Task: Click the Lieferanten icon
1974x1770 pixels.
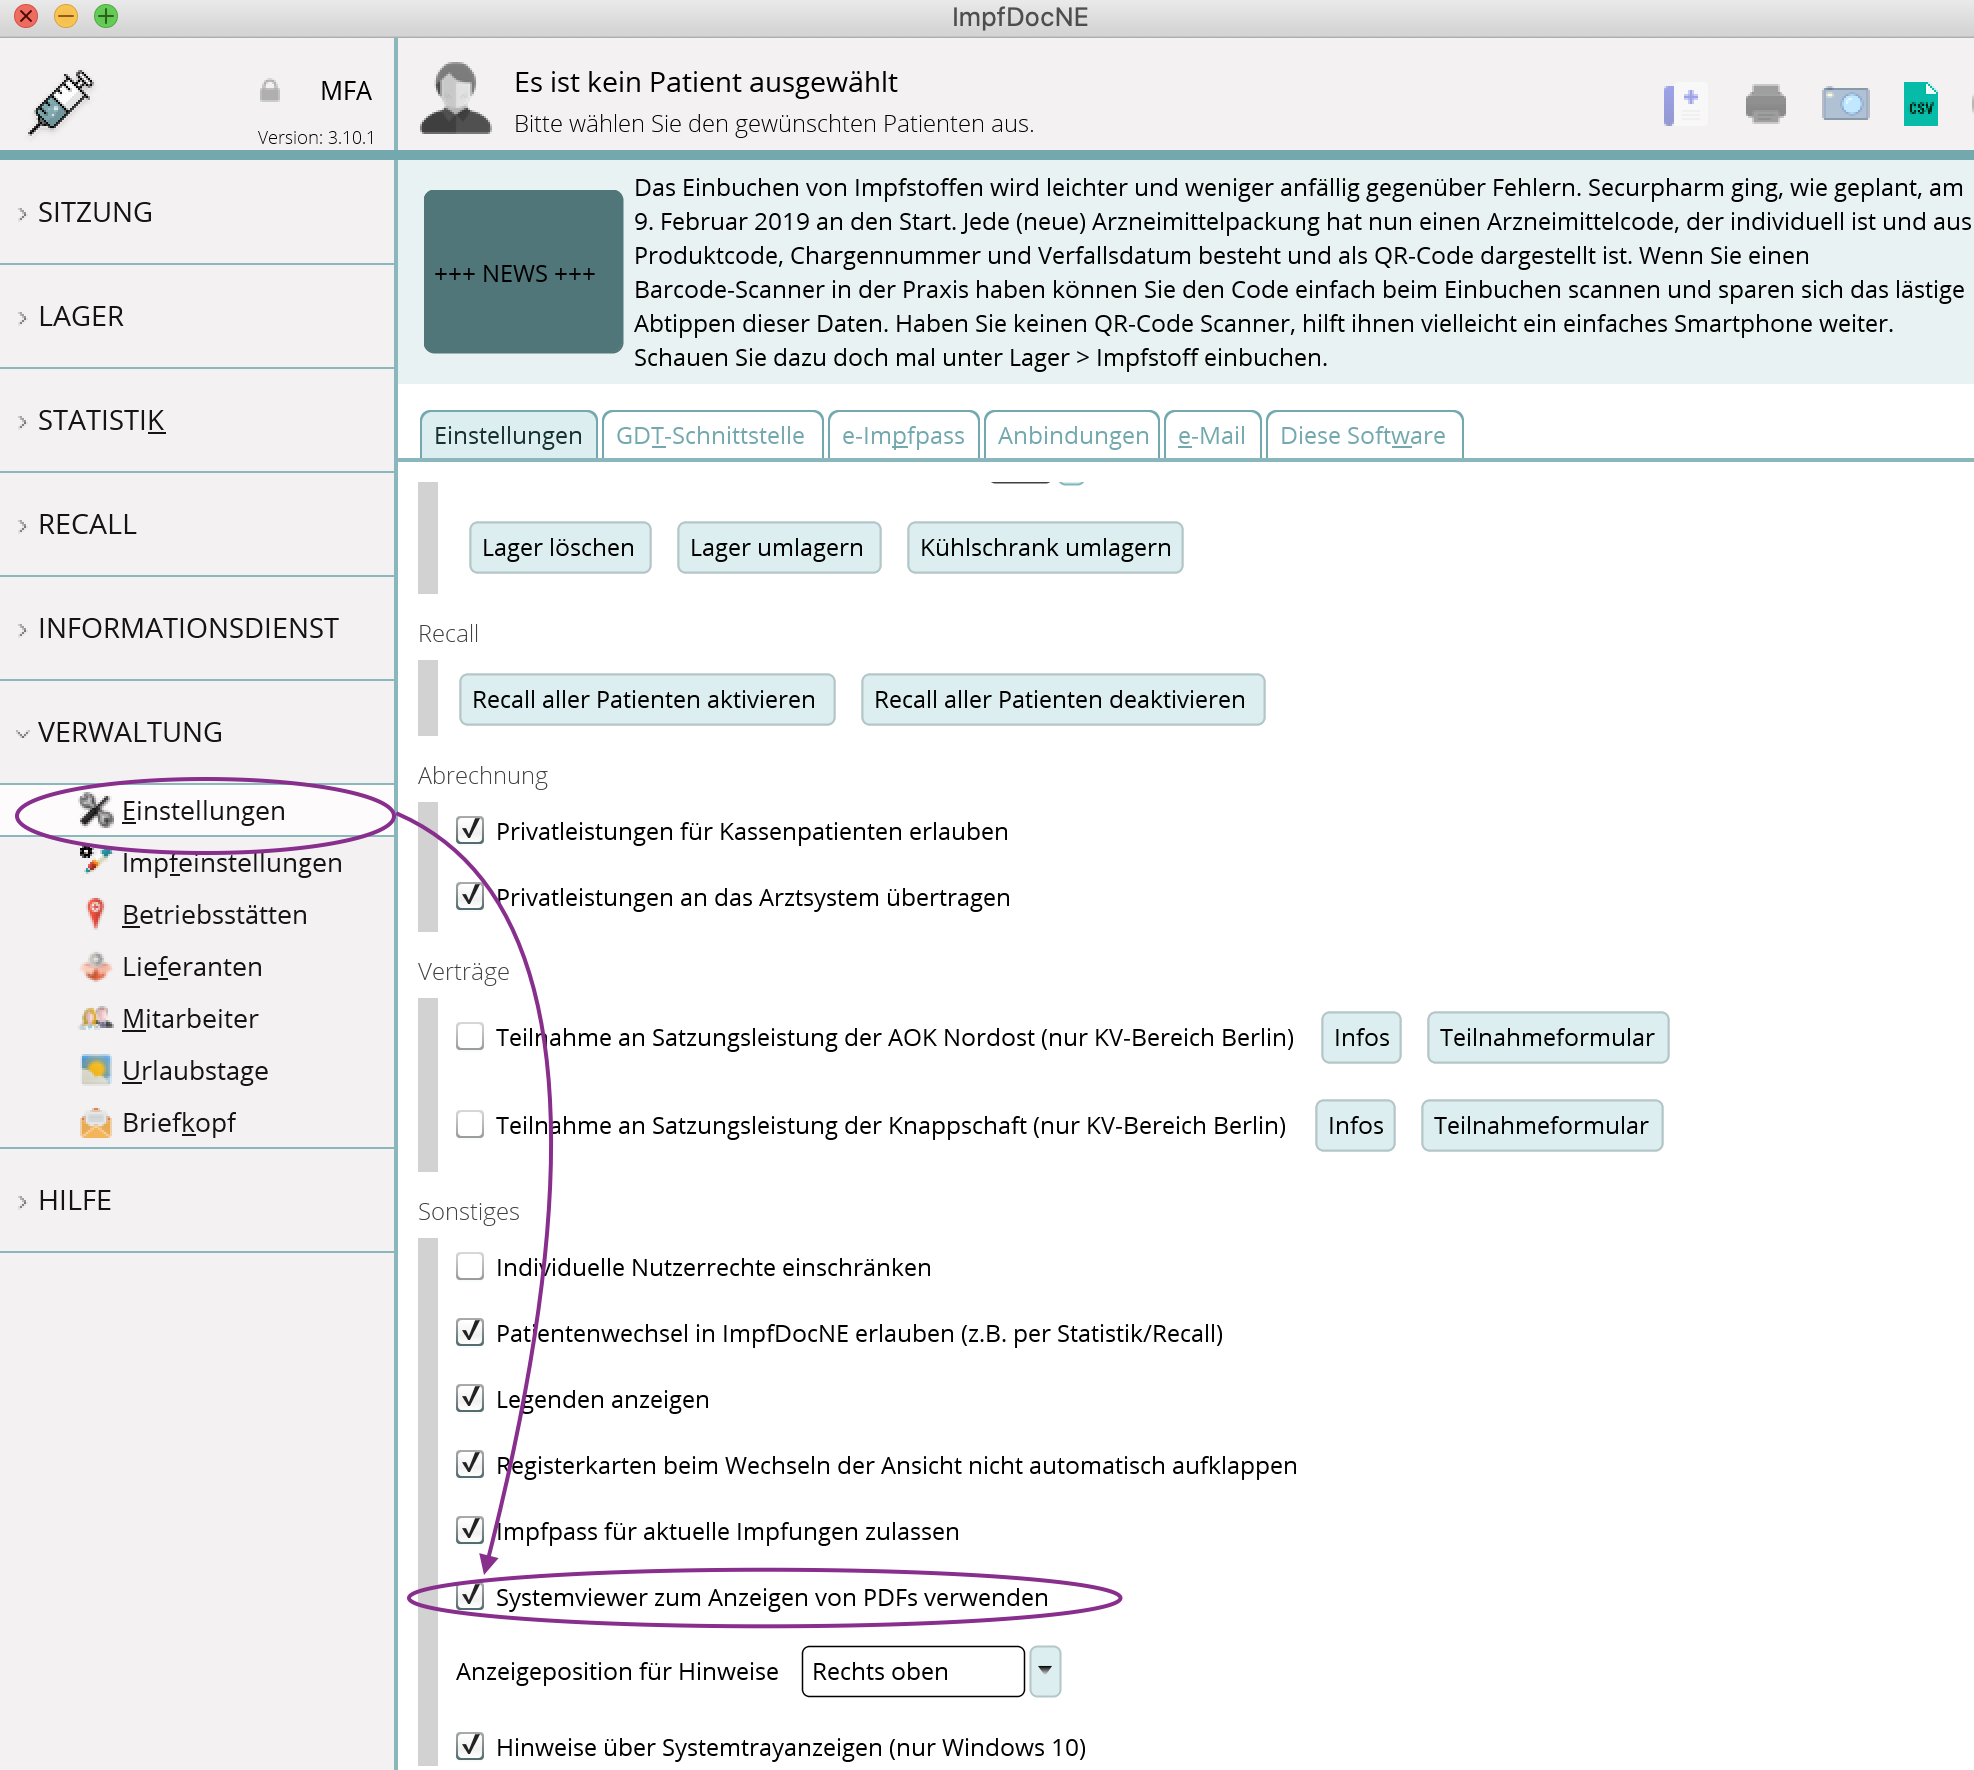Action: click(96, 966)
